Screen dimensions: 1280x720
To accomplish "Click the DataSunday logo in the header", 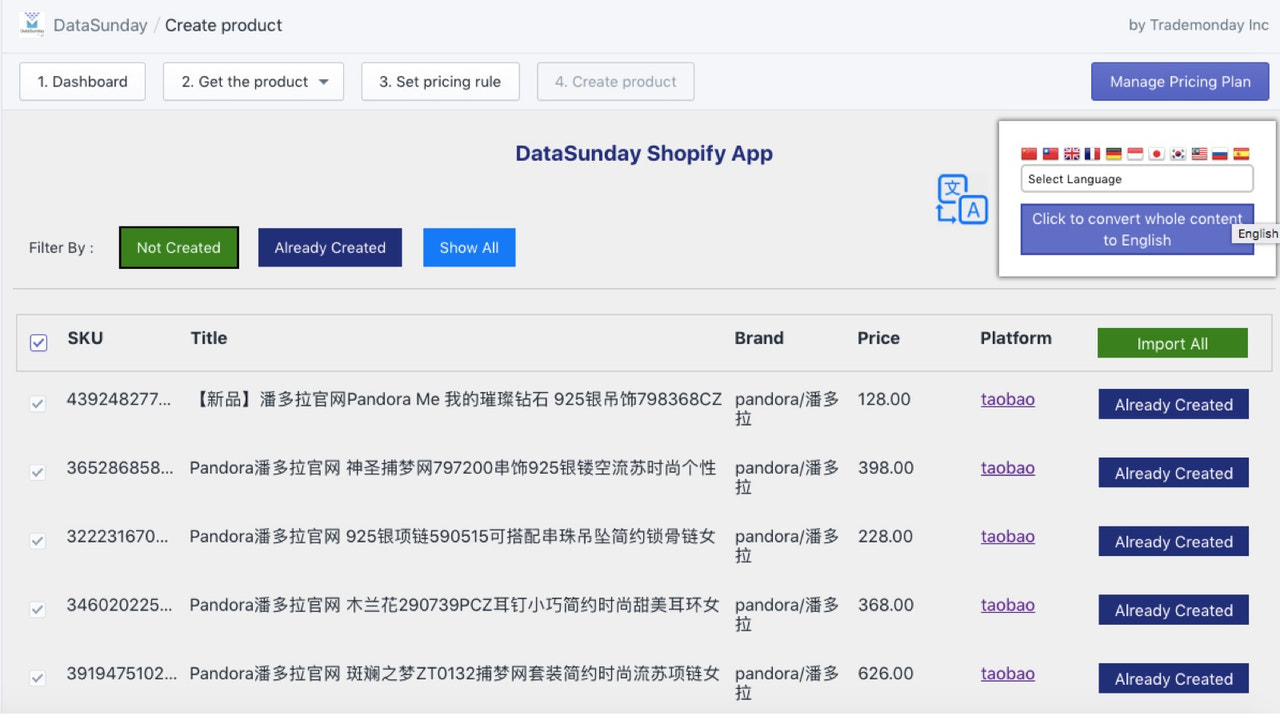I will click(32, 24).
